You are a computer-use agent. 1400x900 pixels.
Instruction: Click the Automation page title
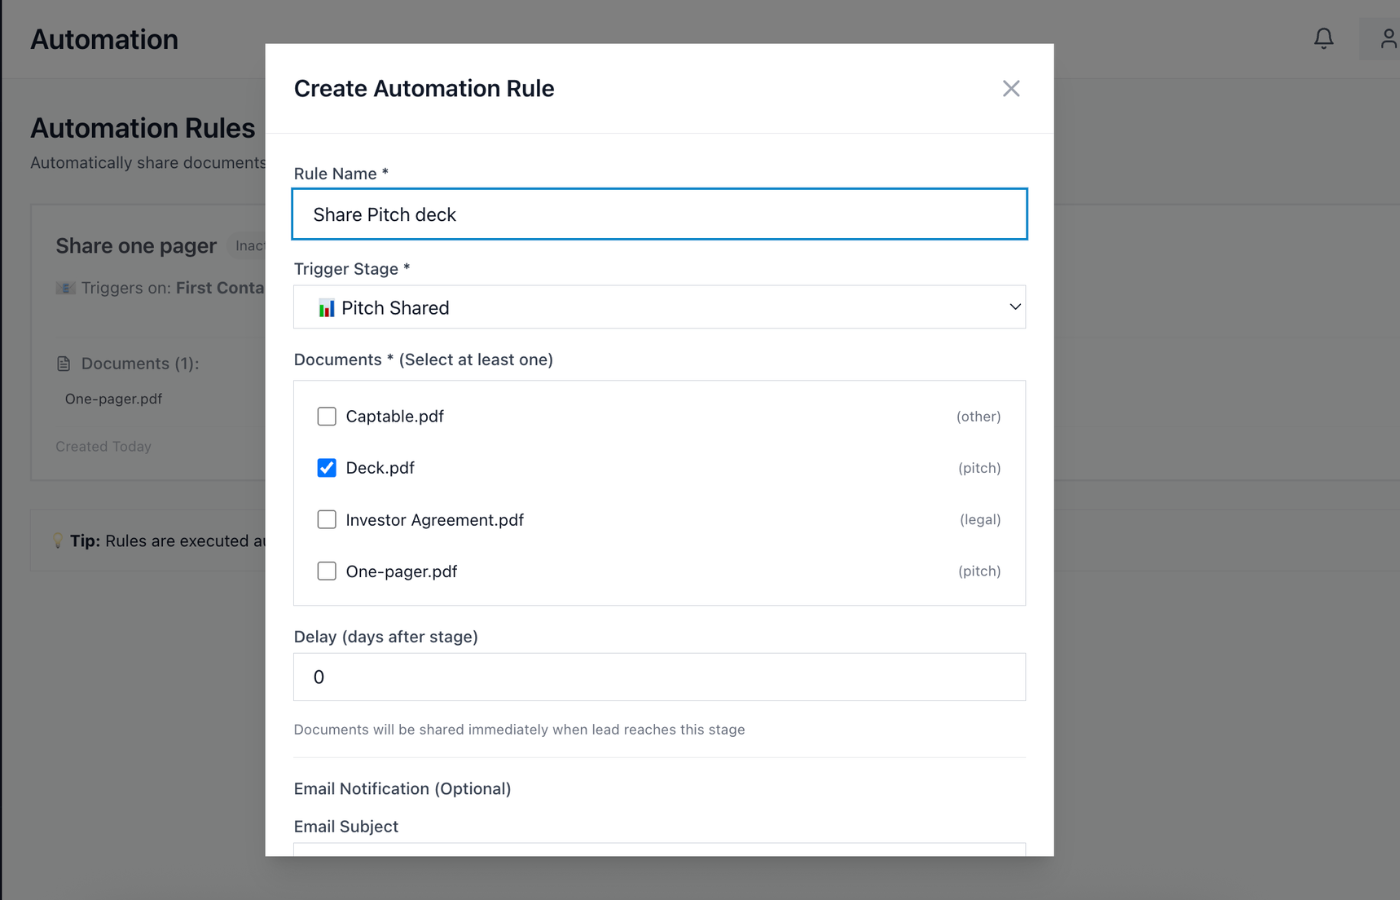[104, 39]
